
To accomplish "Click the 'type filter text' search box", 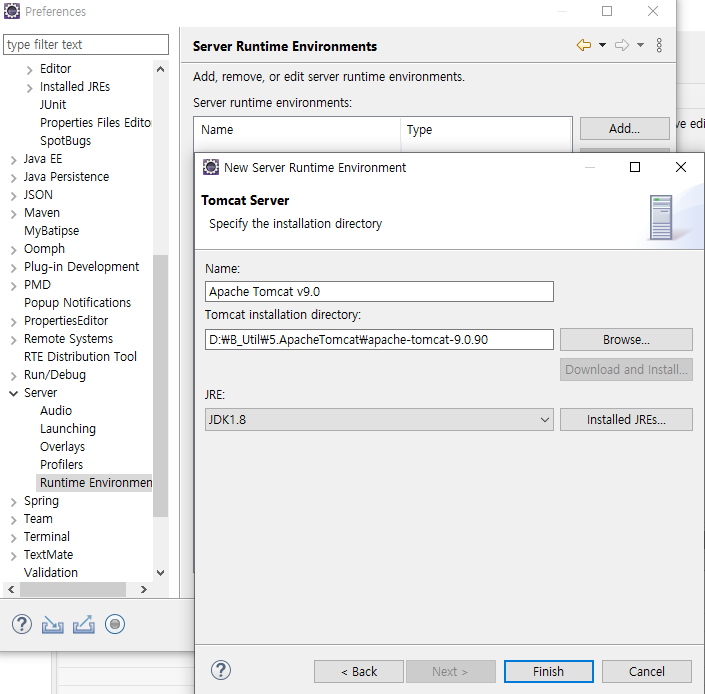I will pos(86,44).
